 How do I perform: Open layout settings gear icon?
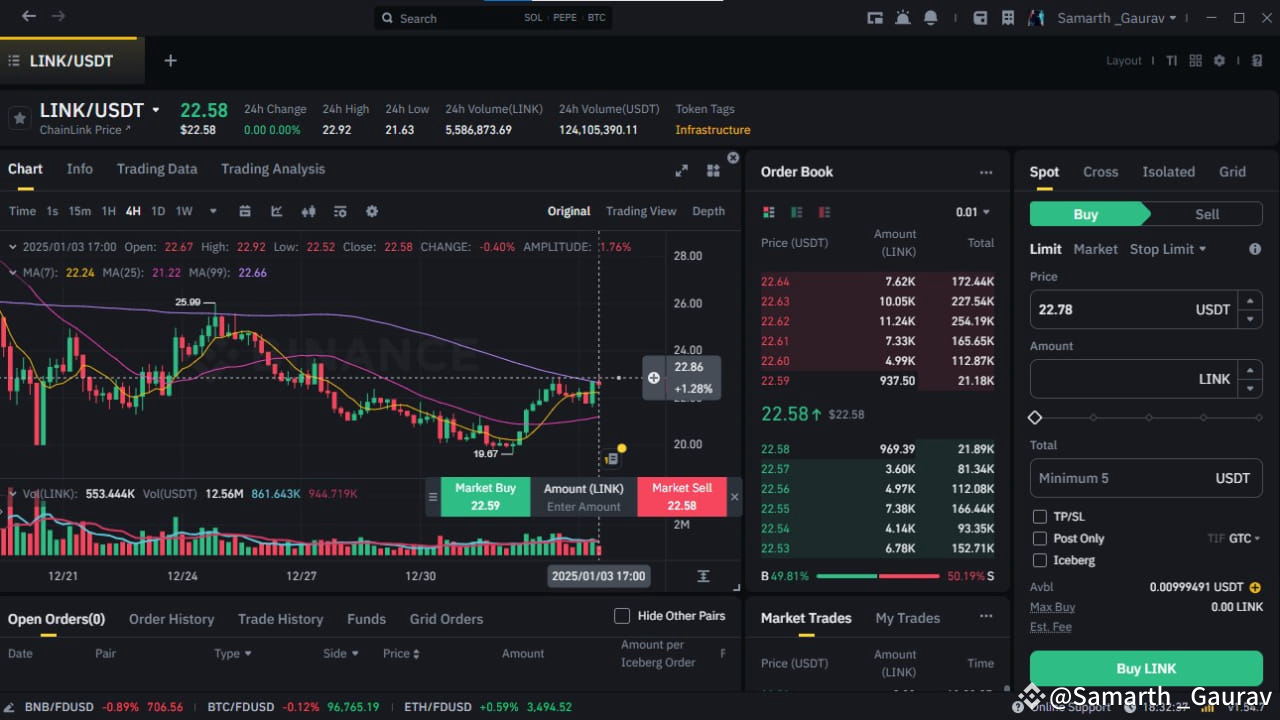click(1219, 61)
